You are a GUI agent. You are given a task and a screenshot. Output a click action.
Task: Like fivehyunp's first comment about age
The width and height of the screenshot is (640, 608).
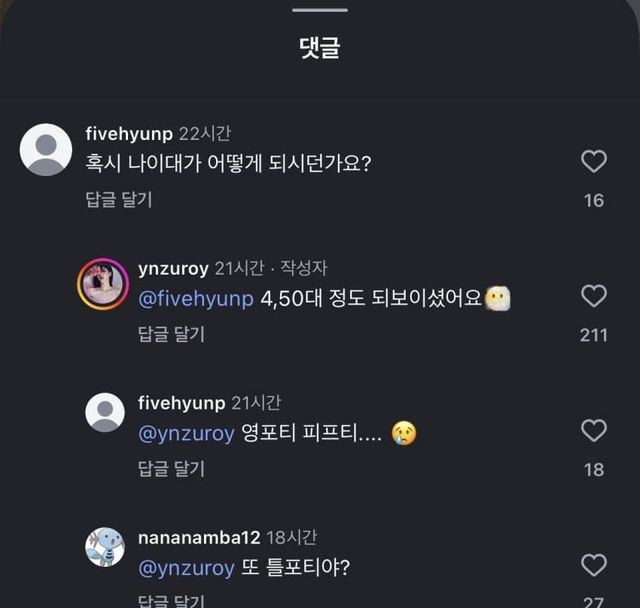[x=594, y=161]
